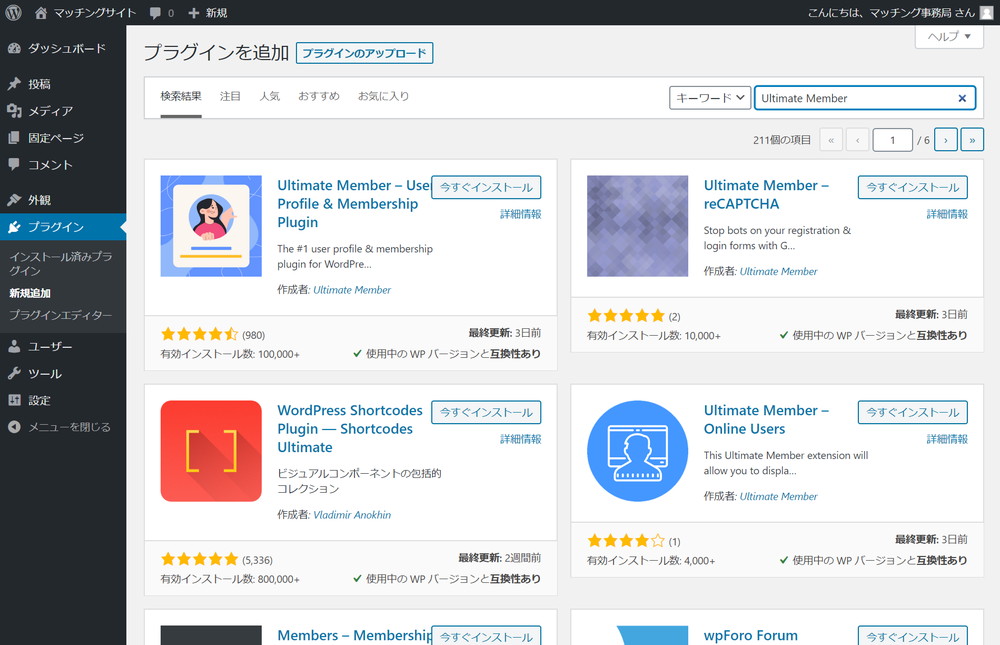Open Members – Membership plugin title link
The height and width of the screenshot is (645, 1000).
(354, 635)
